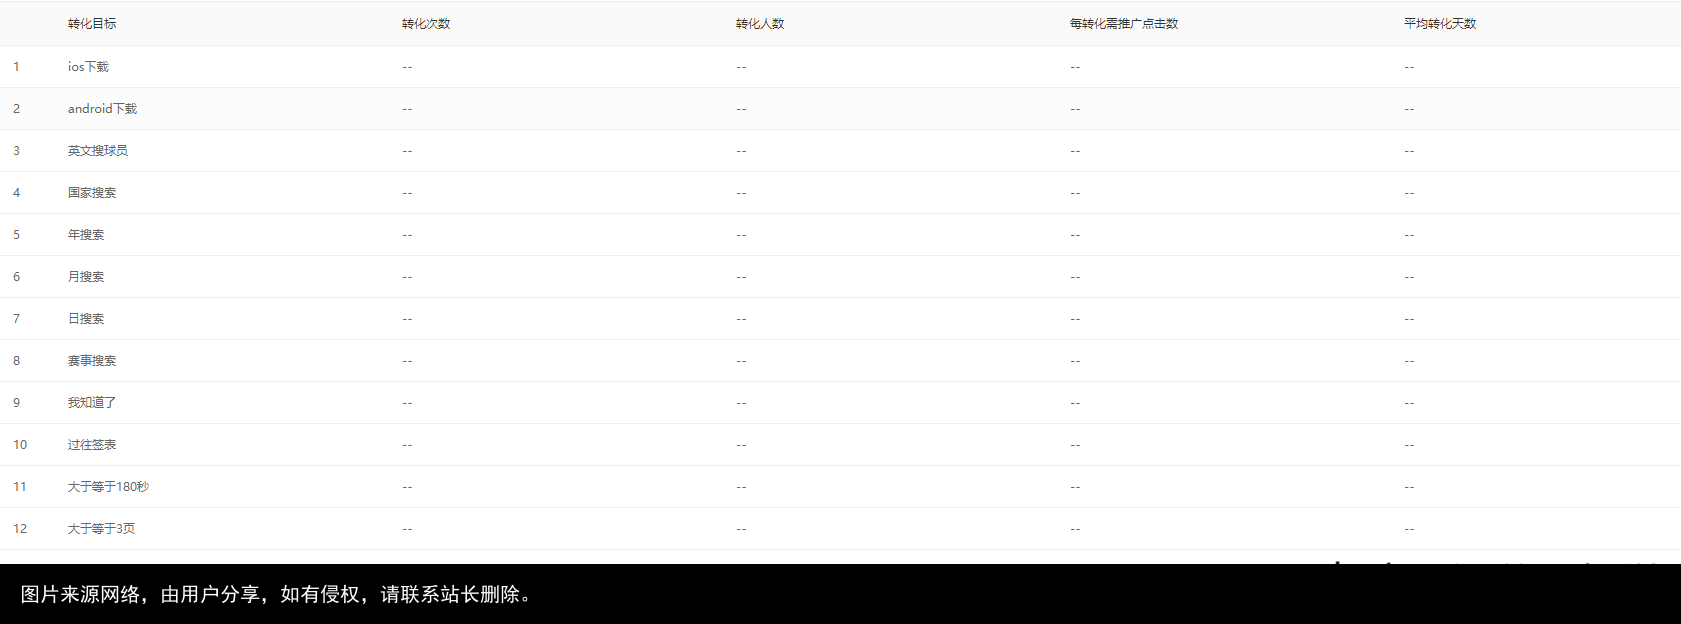This screenshot has height=624, width=1681.
Task: Click the 我知道了 conversion goal
Action: [x=92, y=403]
